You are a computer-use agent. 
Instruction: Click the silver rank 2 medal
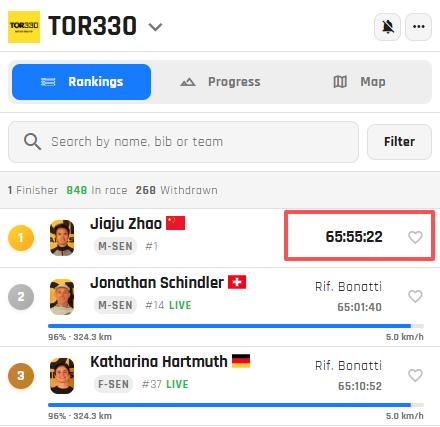coord(21,297)
